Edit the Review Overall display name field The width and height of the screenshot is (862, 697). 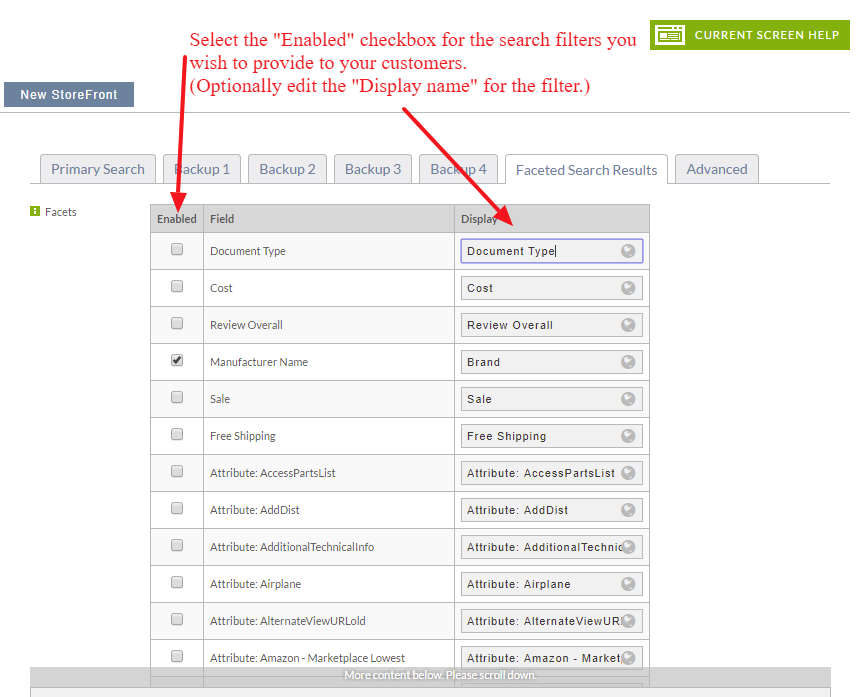551,325
